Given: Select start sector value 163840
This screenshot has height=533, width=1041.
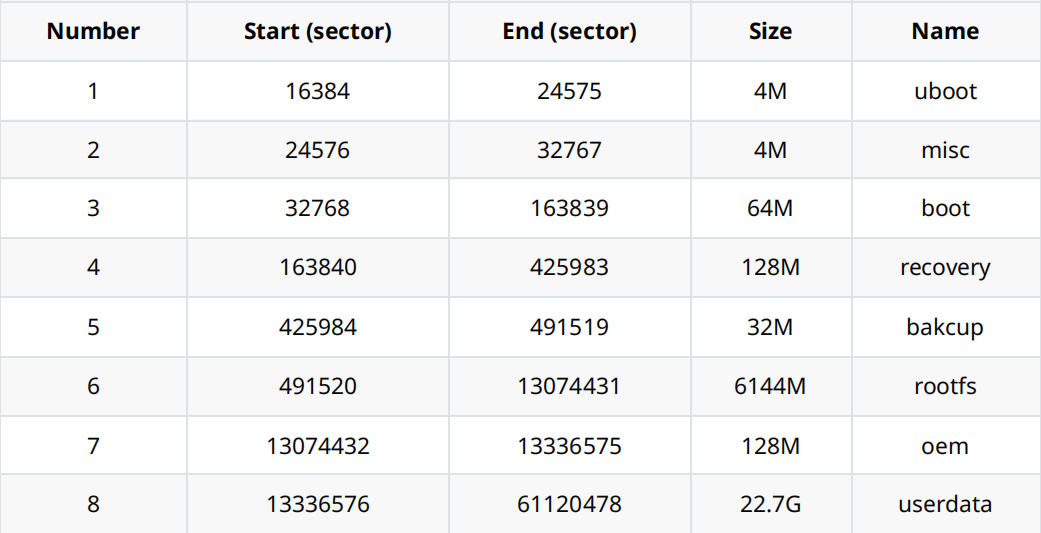Looking at the screenshot, I should (317, 267).
